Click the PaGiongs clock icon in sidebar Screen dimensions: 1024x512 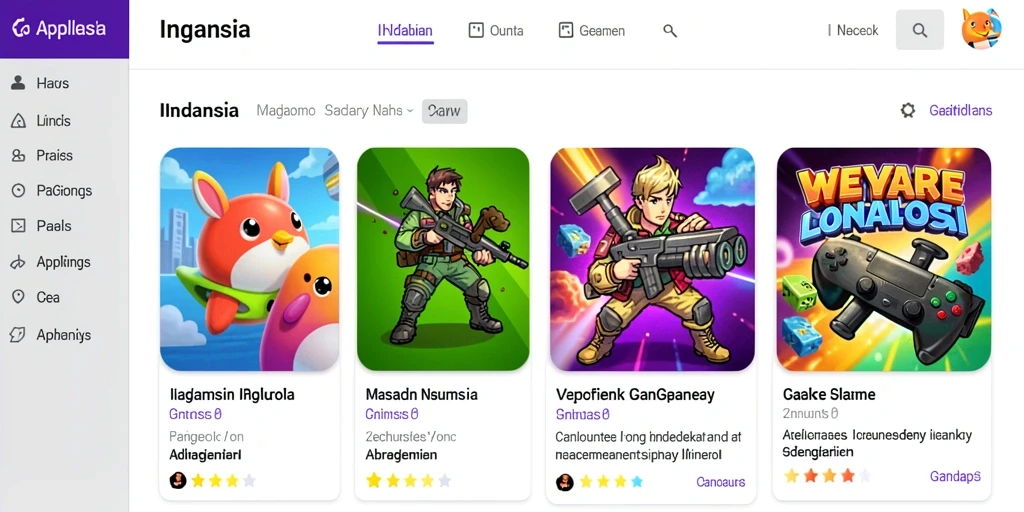point(18,191)
